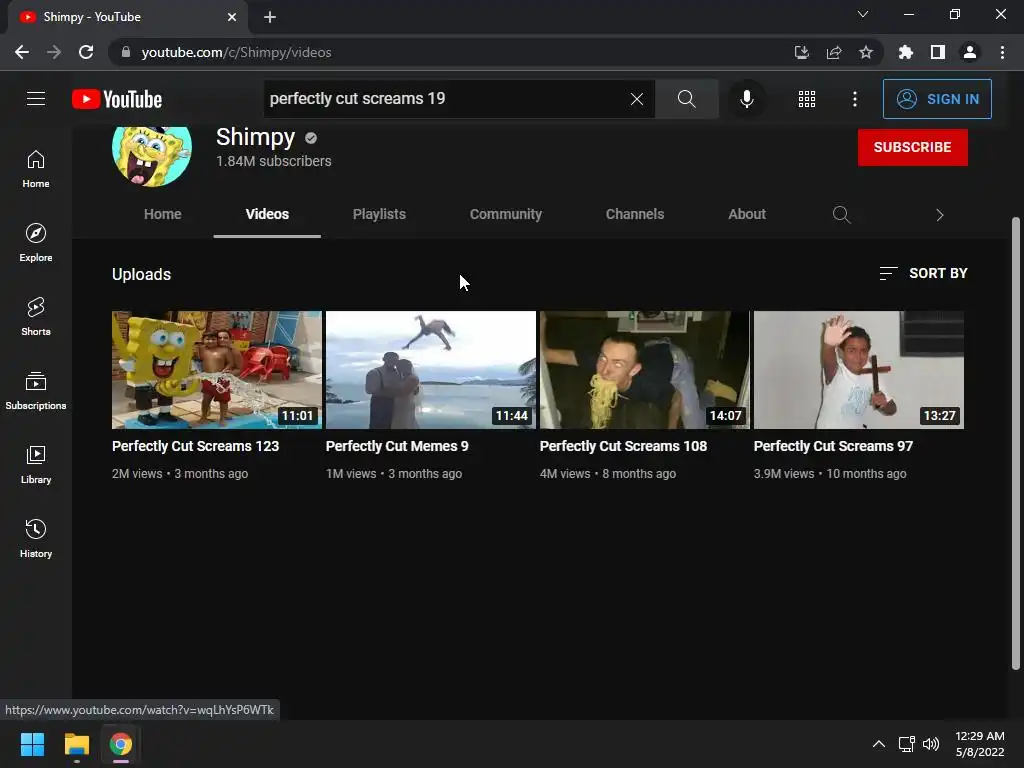Click the man holding cross thumbnail
The height and width of the screenshot is (768, 1024).
click(x=858, y=370)
